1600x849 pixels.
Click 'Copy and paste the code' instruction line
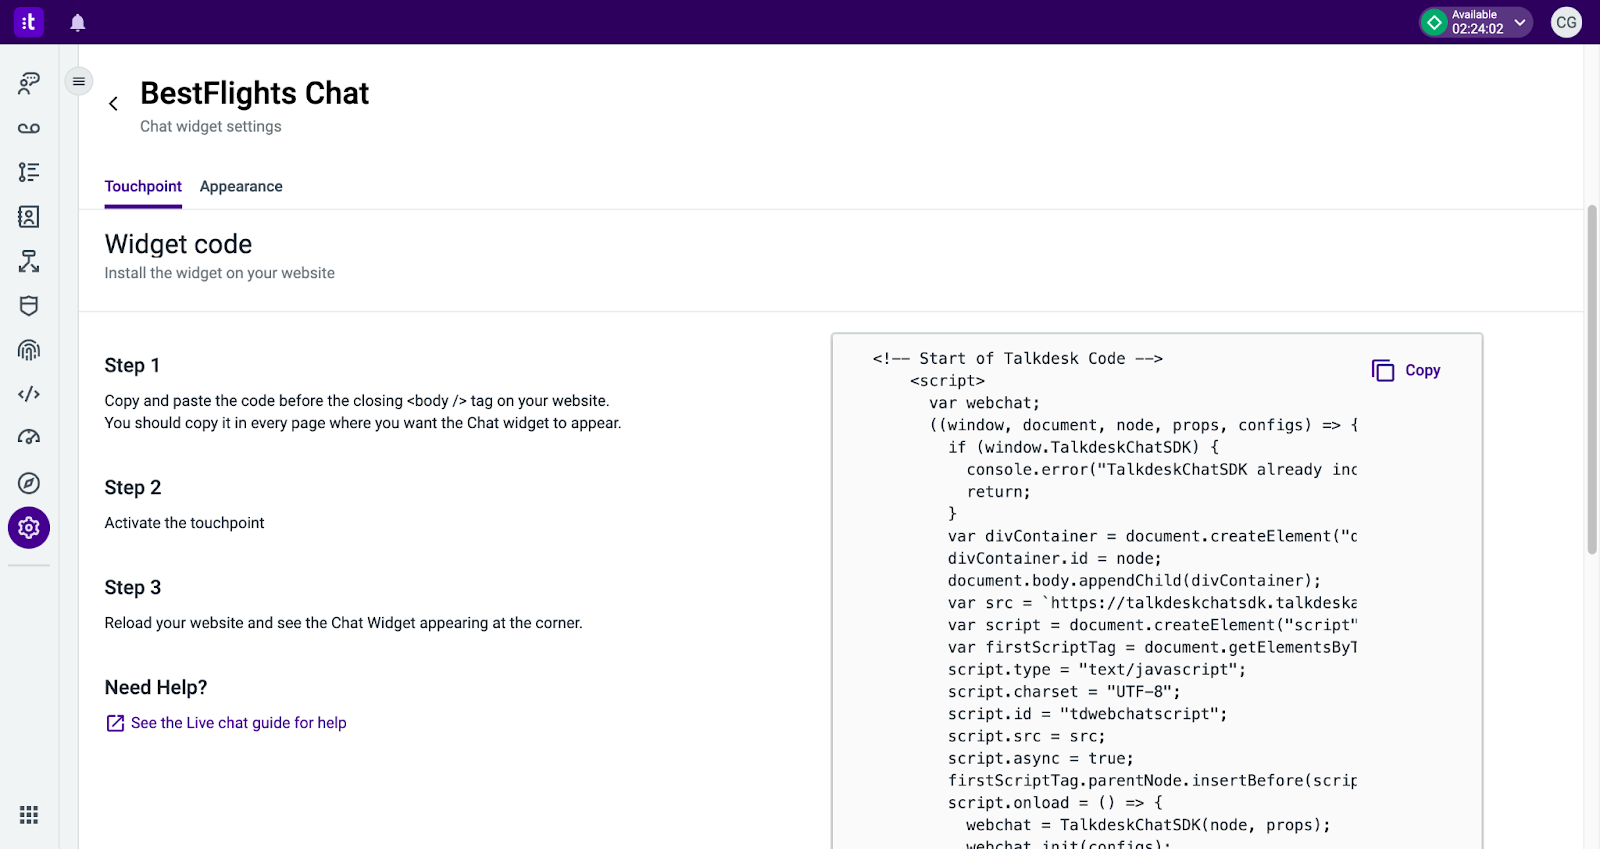point(357,401)
